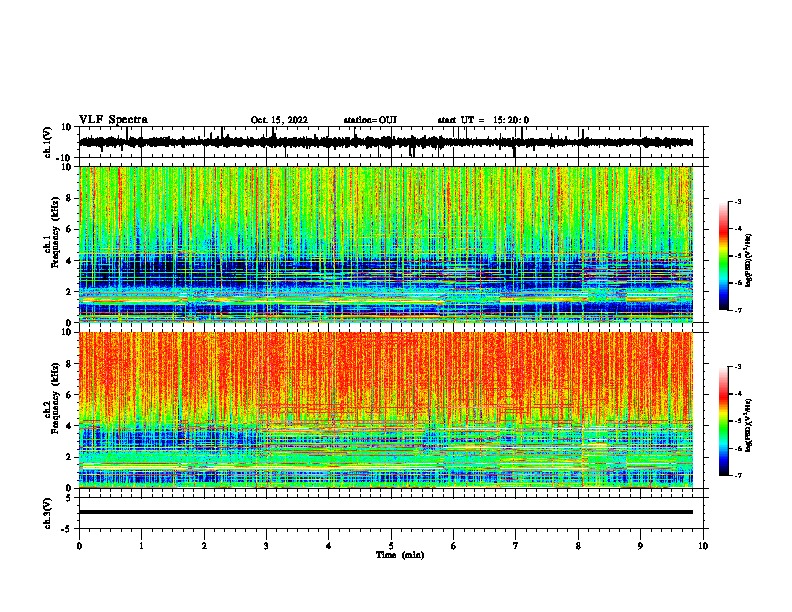Click the "5" tick on ch.3(V) axis
Viewport: 792px width, 612px height.
pos(70,497)
